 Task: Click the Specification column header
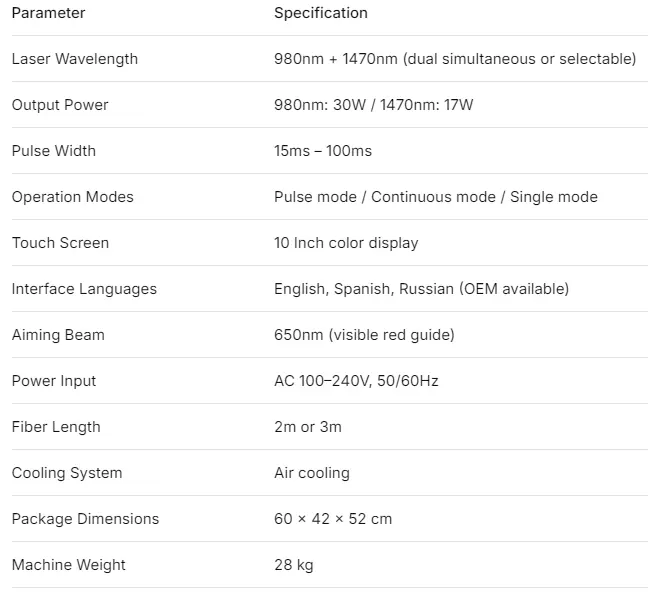click(321, 13)
